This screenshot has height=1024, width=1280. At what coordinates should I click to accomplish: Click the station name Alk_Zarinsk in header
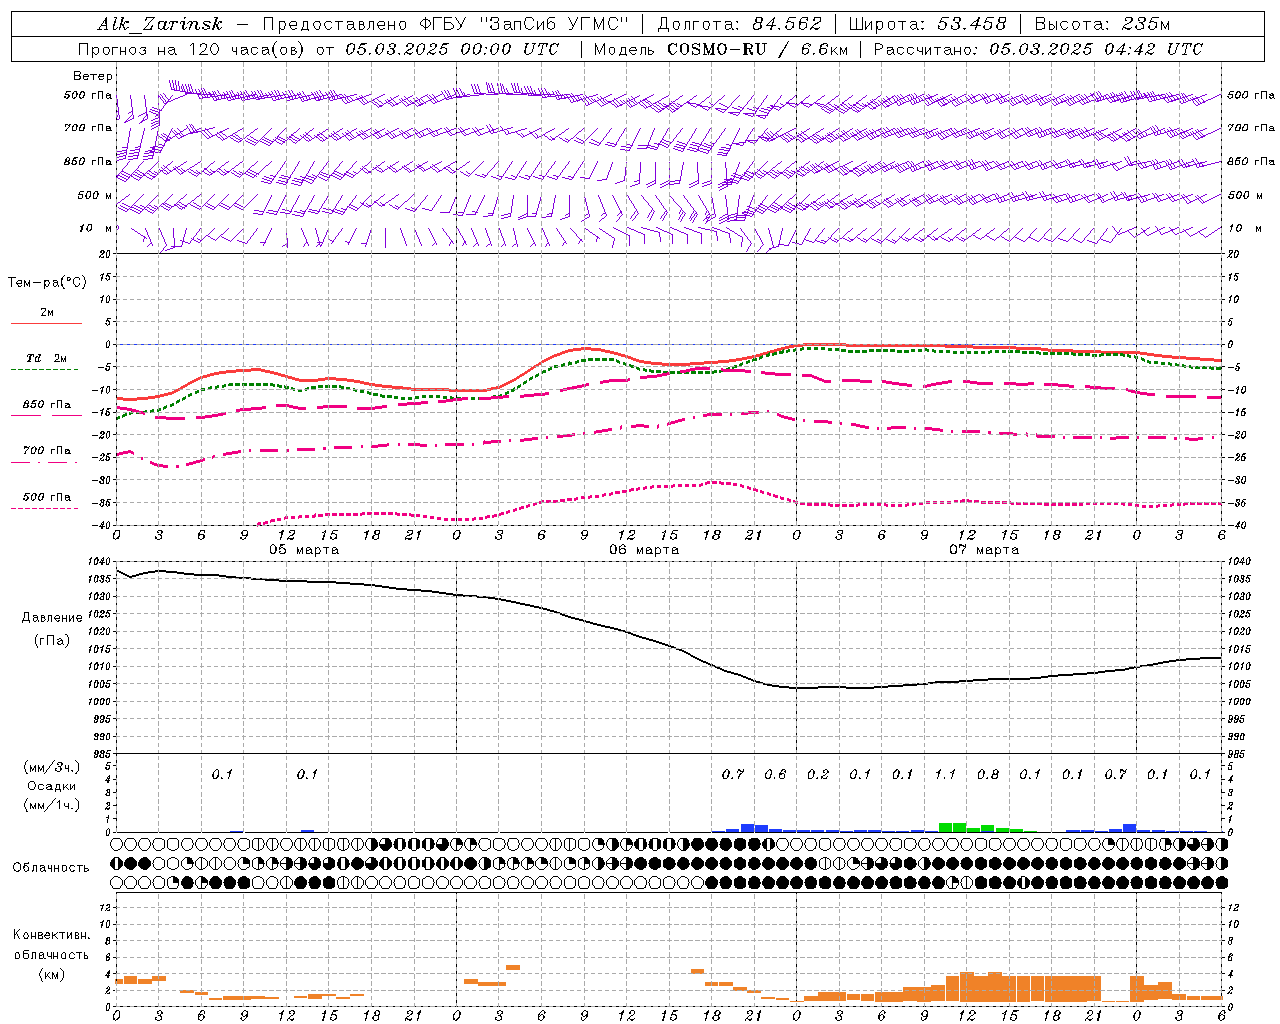[x=160, y=24]
